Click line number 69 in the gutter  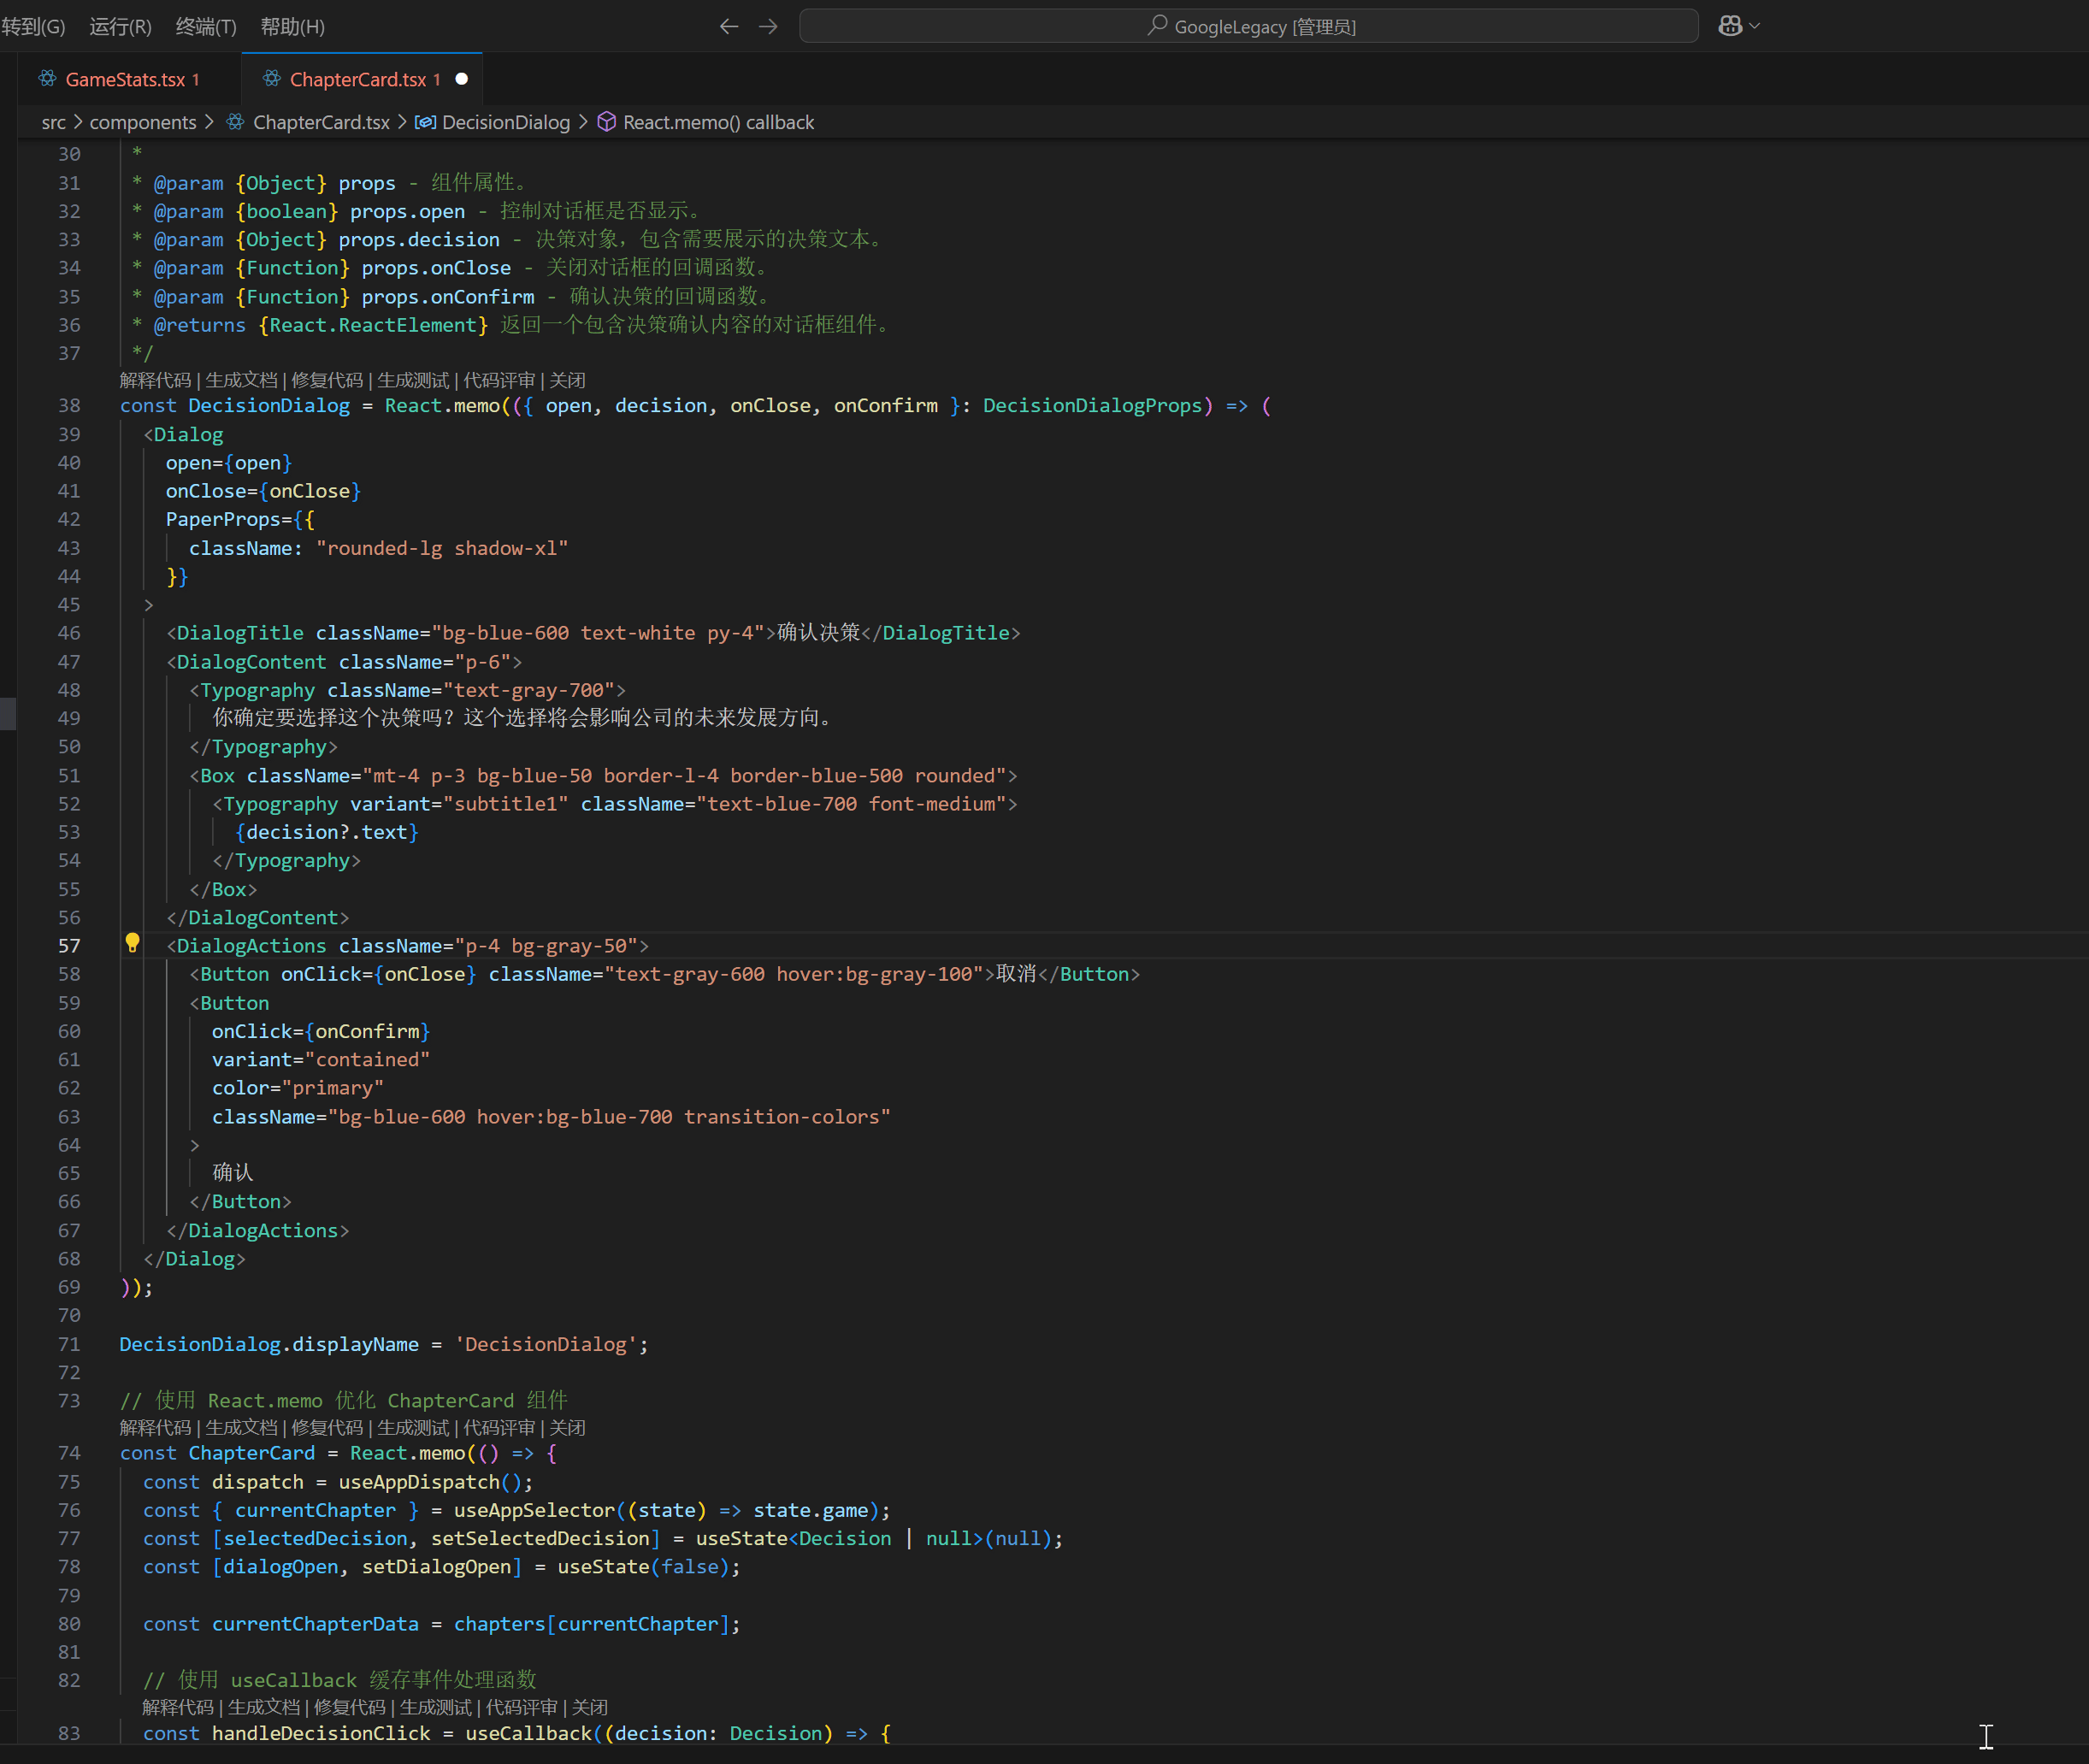coord(69,1287)
